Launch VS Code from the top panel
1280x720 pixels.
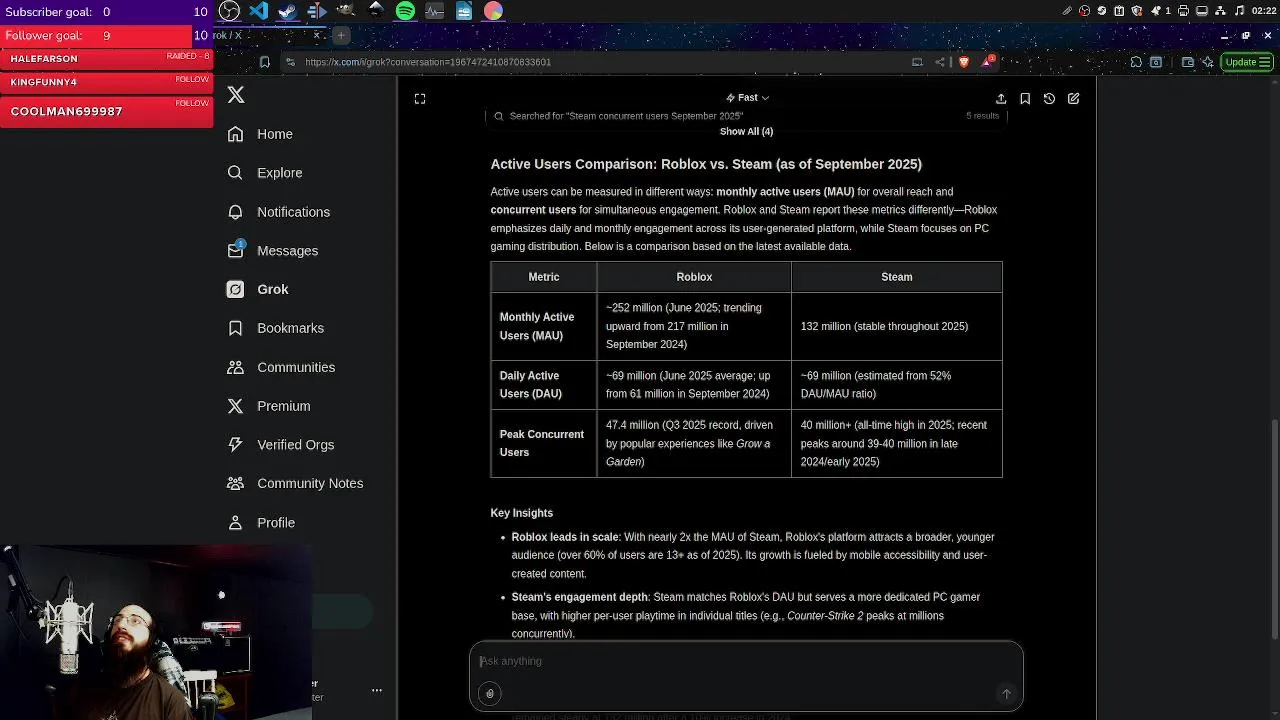pyautogui.click(x=258, y=11)
